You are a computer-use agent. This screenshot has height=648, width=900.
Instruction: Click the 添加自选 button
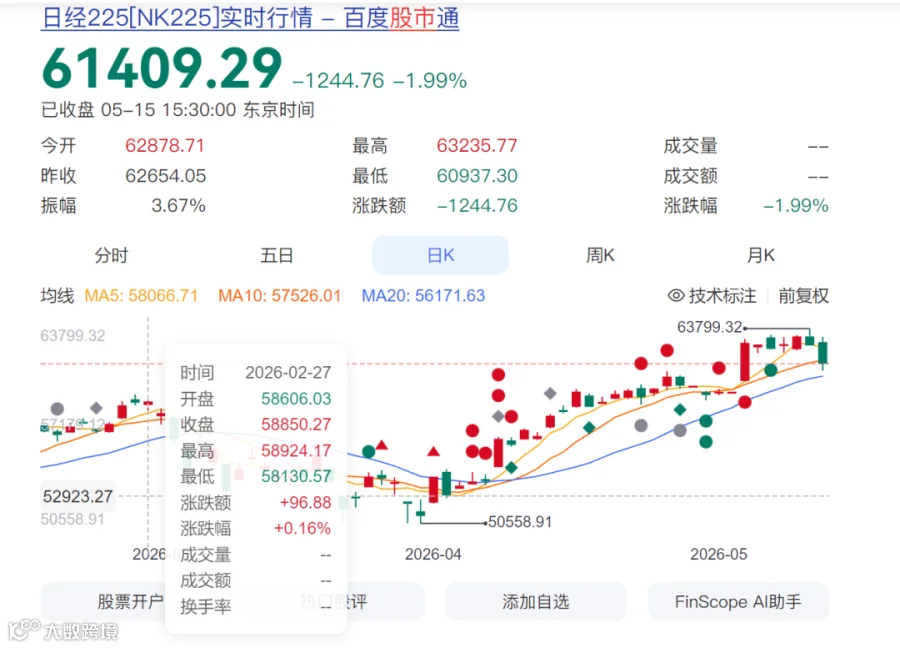[x=536, y=602]
